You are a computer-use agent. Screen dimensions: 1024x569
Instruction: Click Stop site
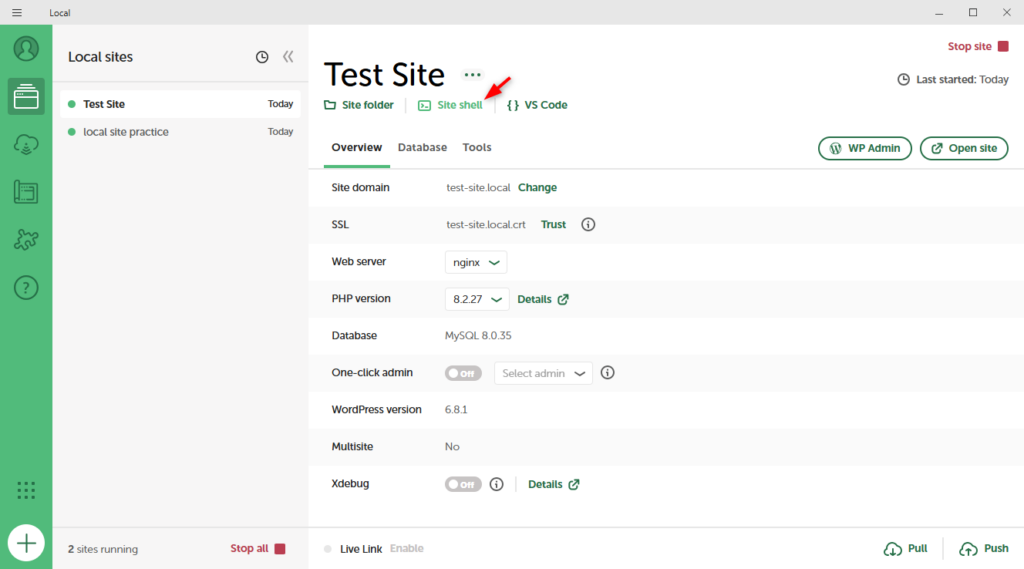[978, 46]
